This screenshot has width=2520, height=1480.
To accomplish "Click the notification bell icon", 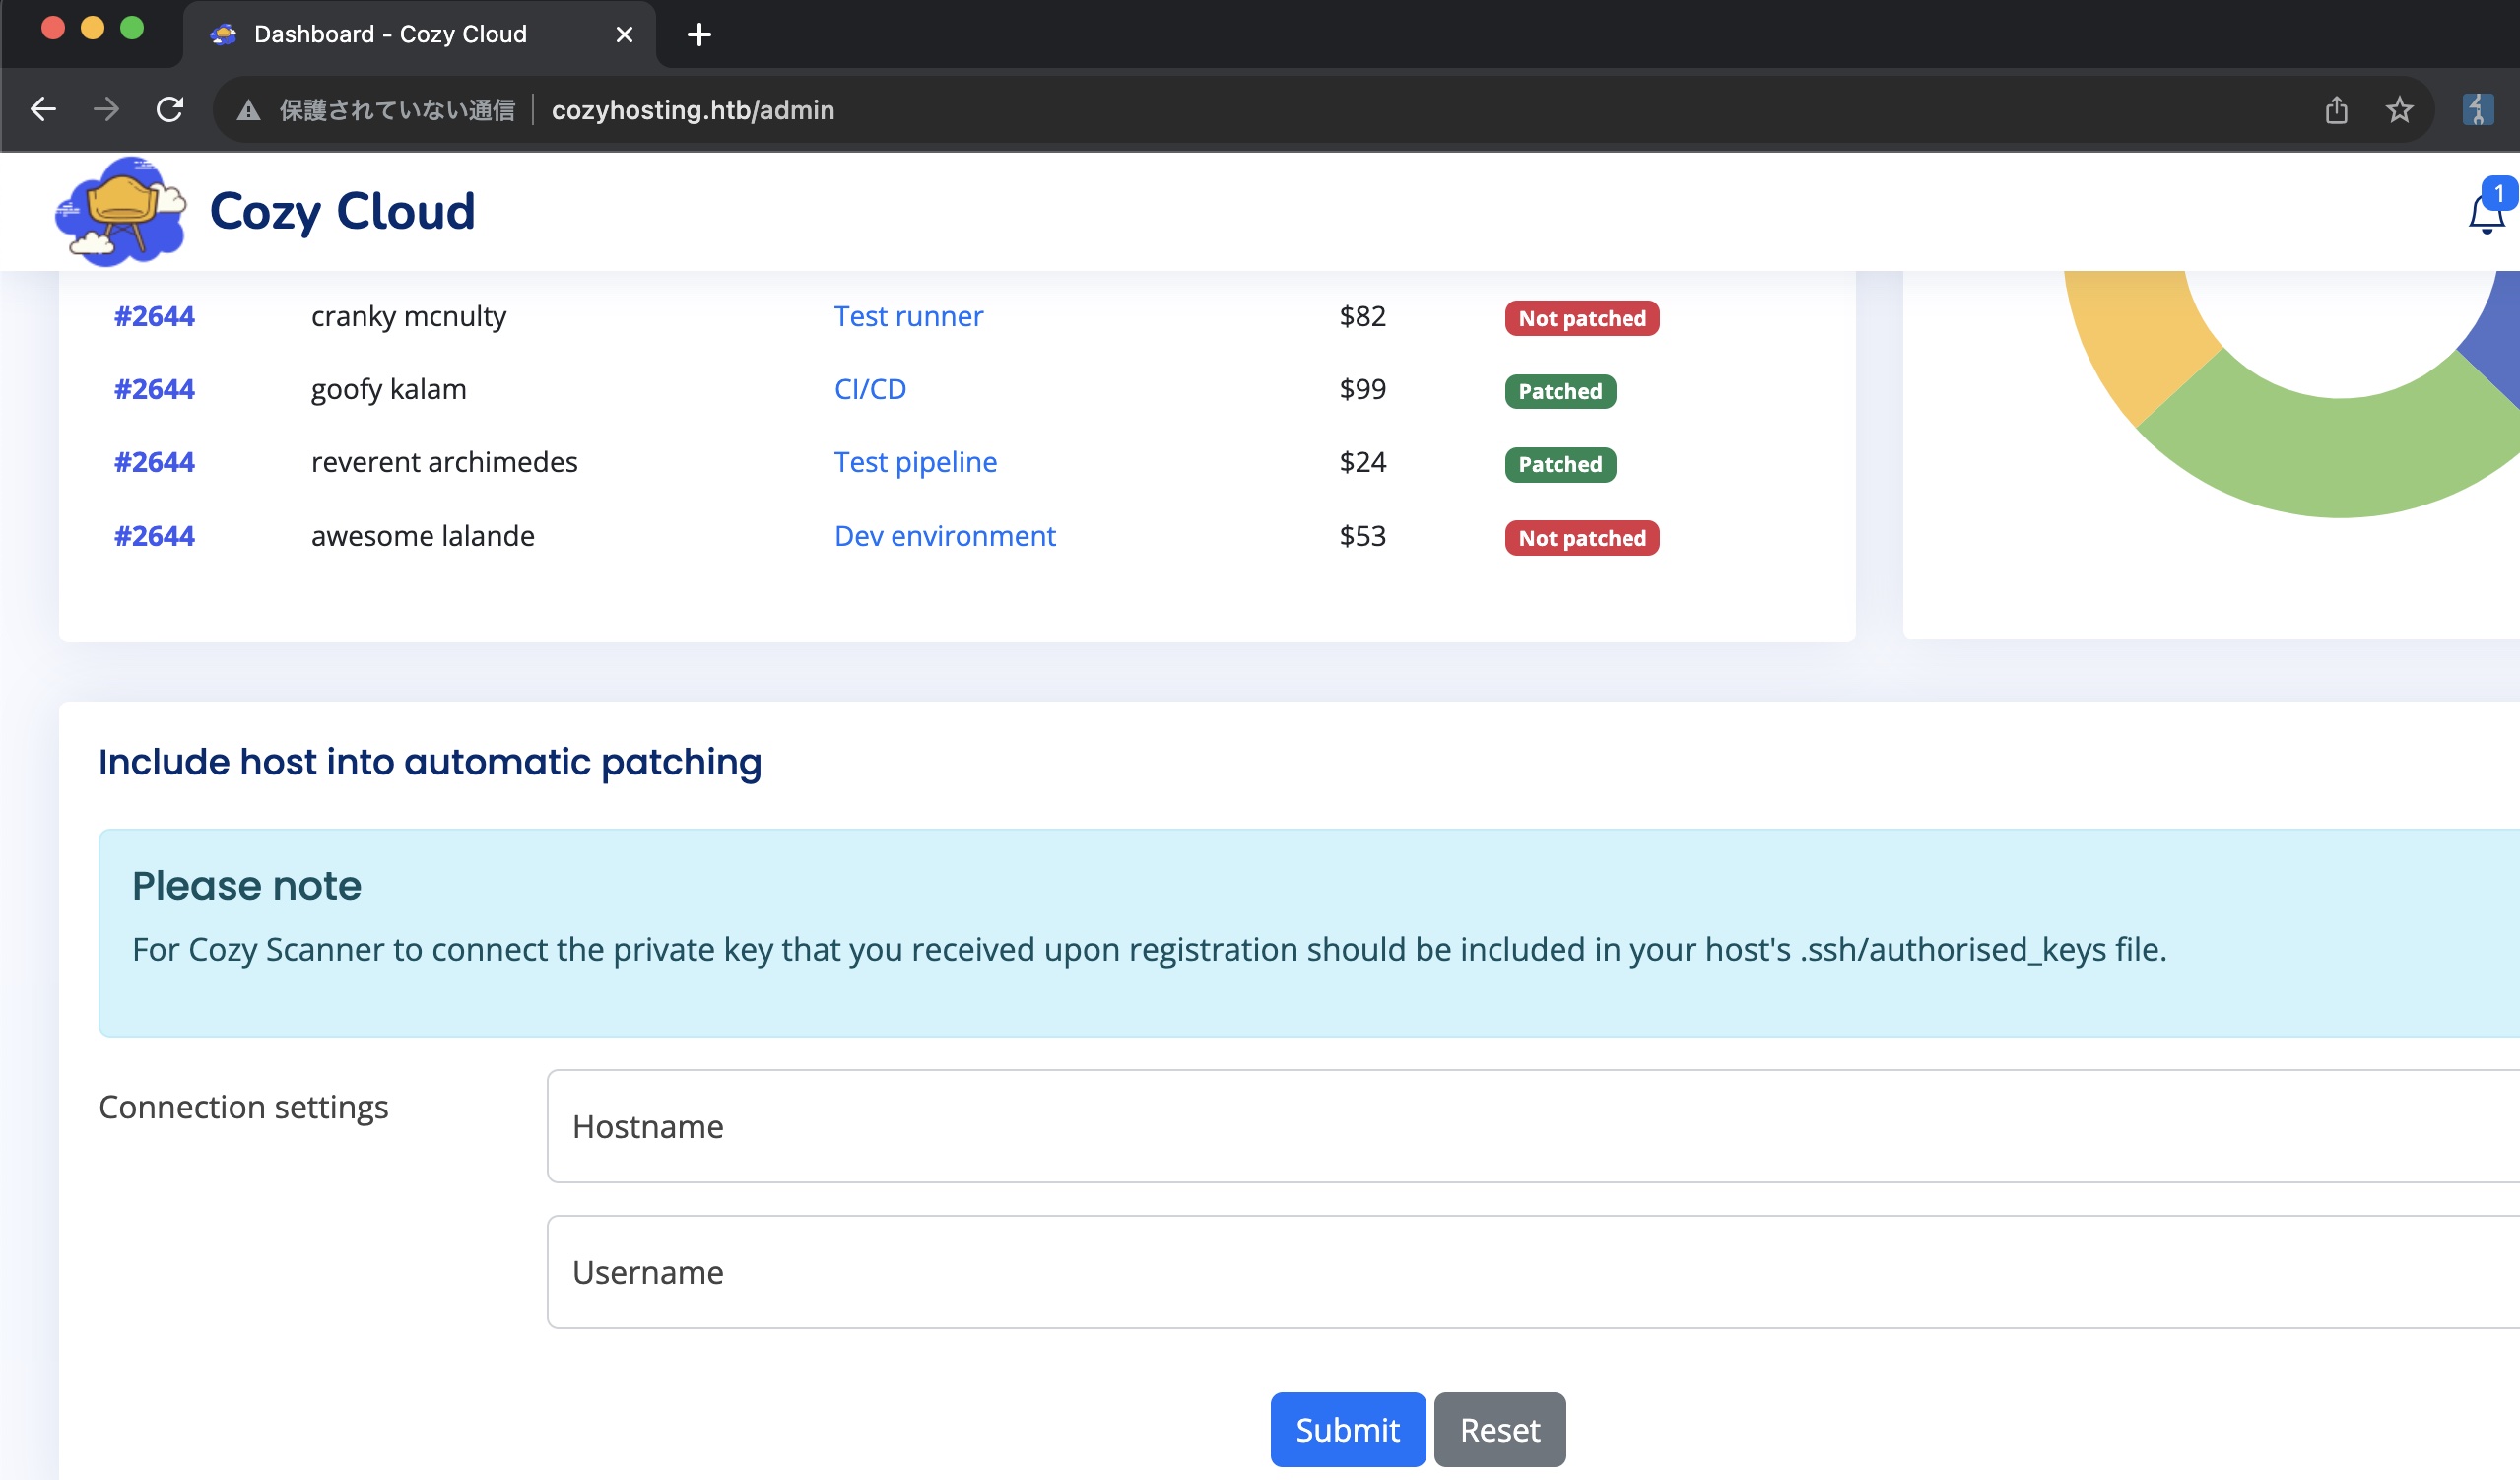I will point(2484,213).
